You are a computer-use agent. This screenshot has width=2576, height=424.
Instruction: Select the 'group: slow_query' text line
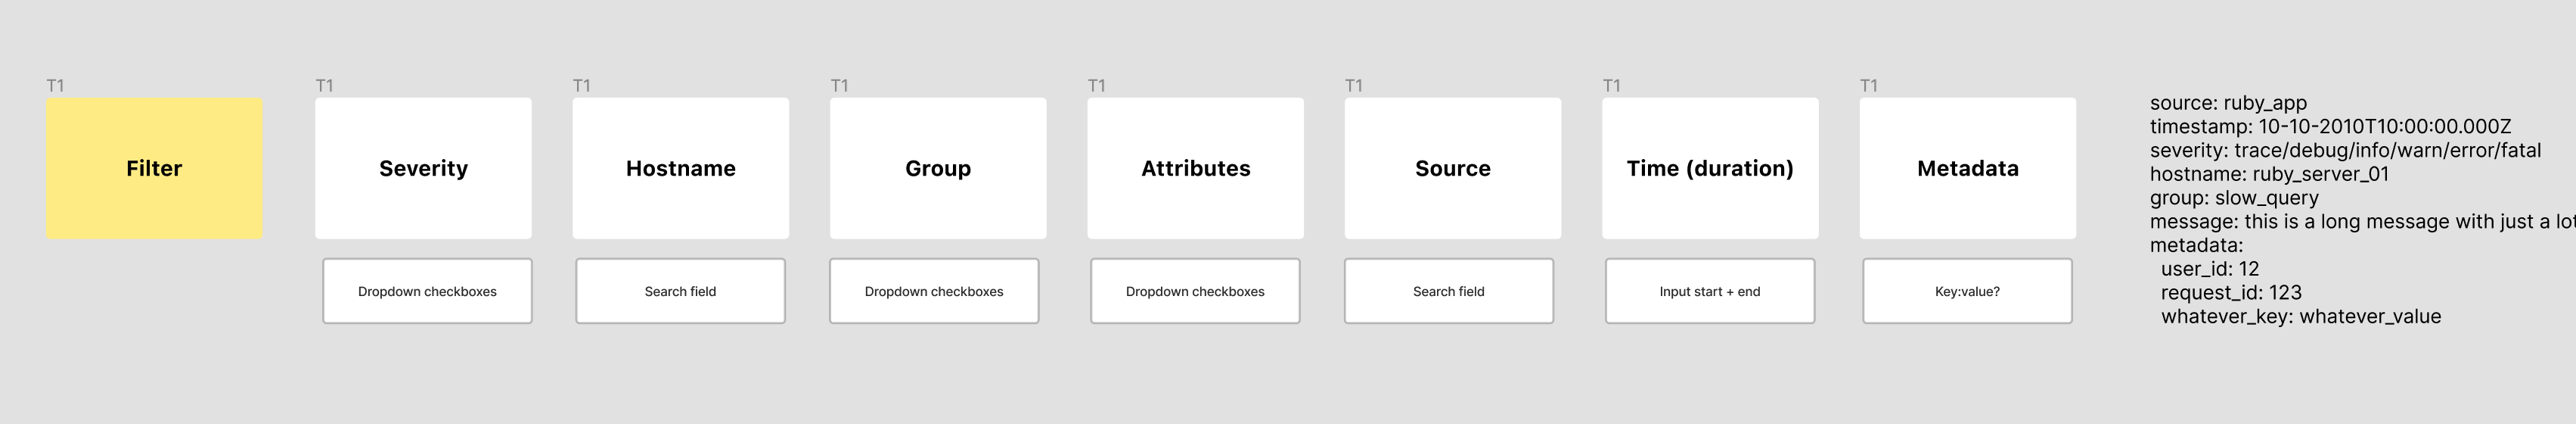point(2234,198)
